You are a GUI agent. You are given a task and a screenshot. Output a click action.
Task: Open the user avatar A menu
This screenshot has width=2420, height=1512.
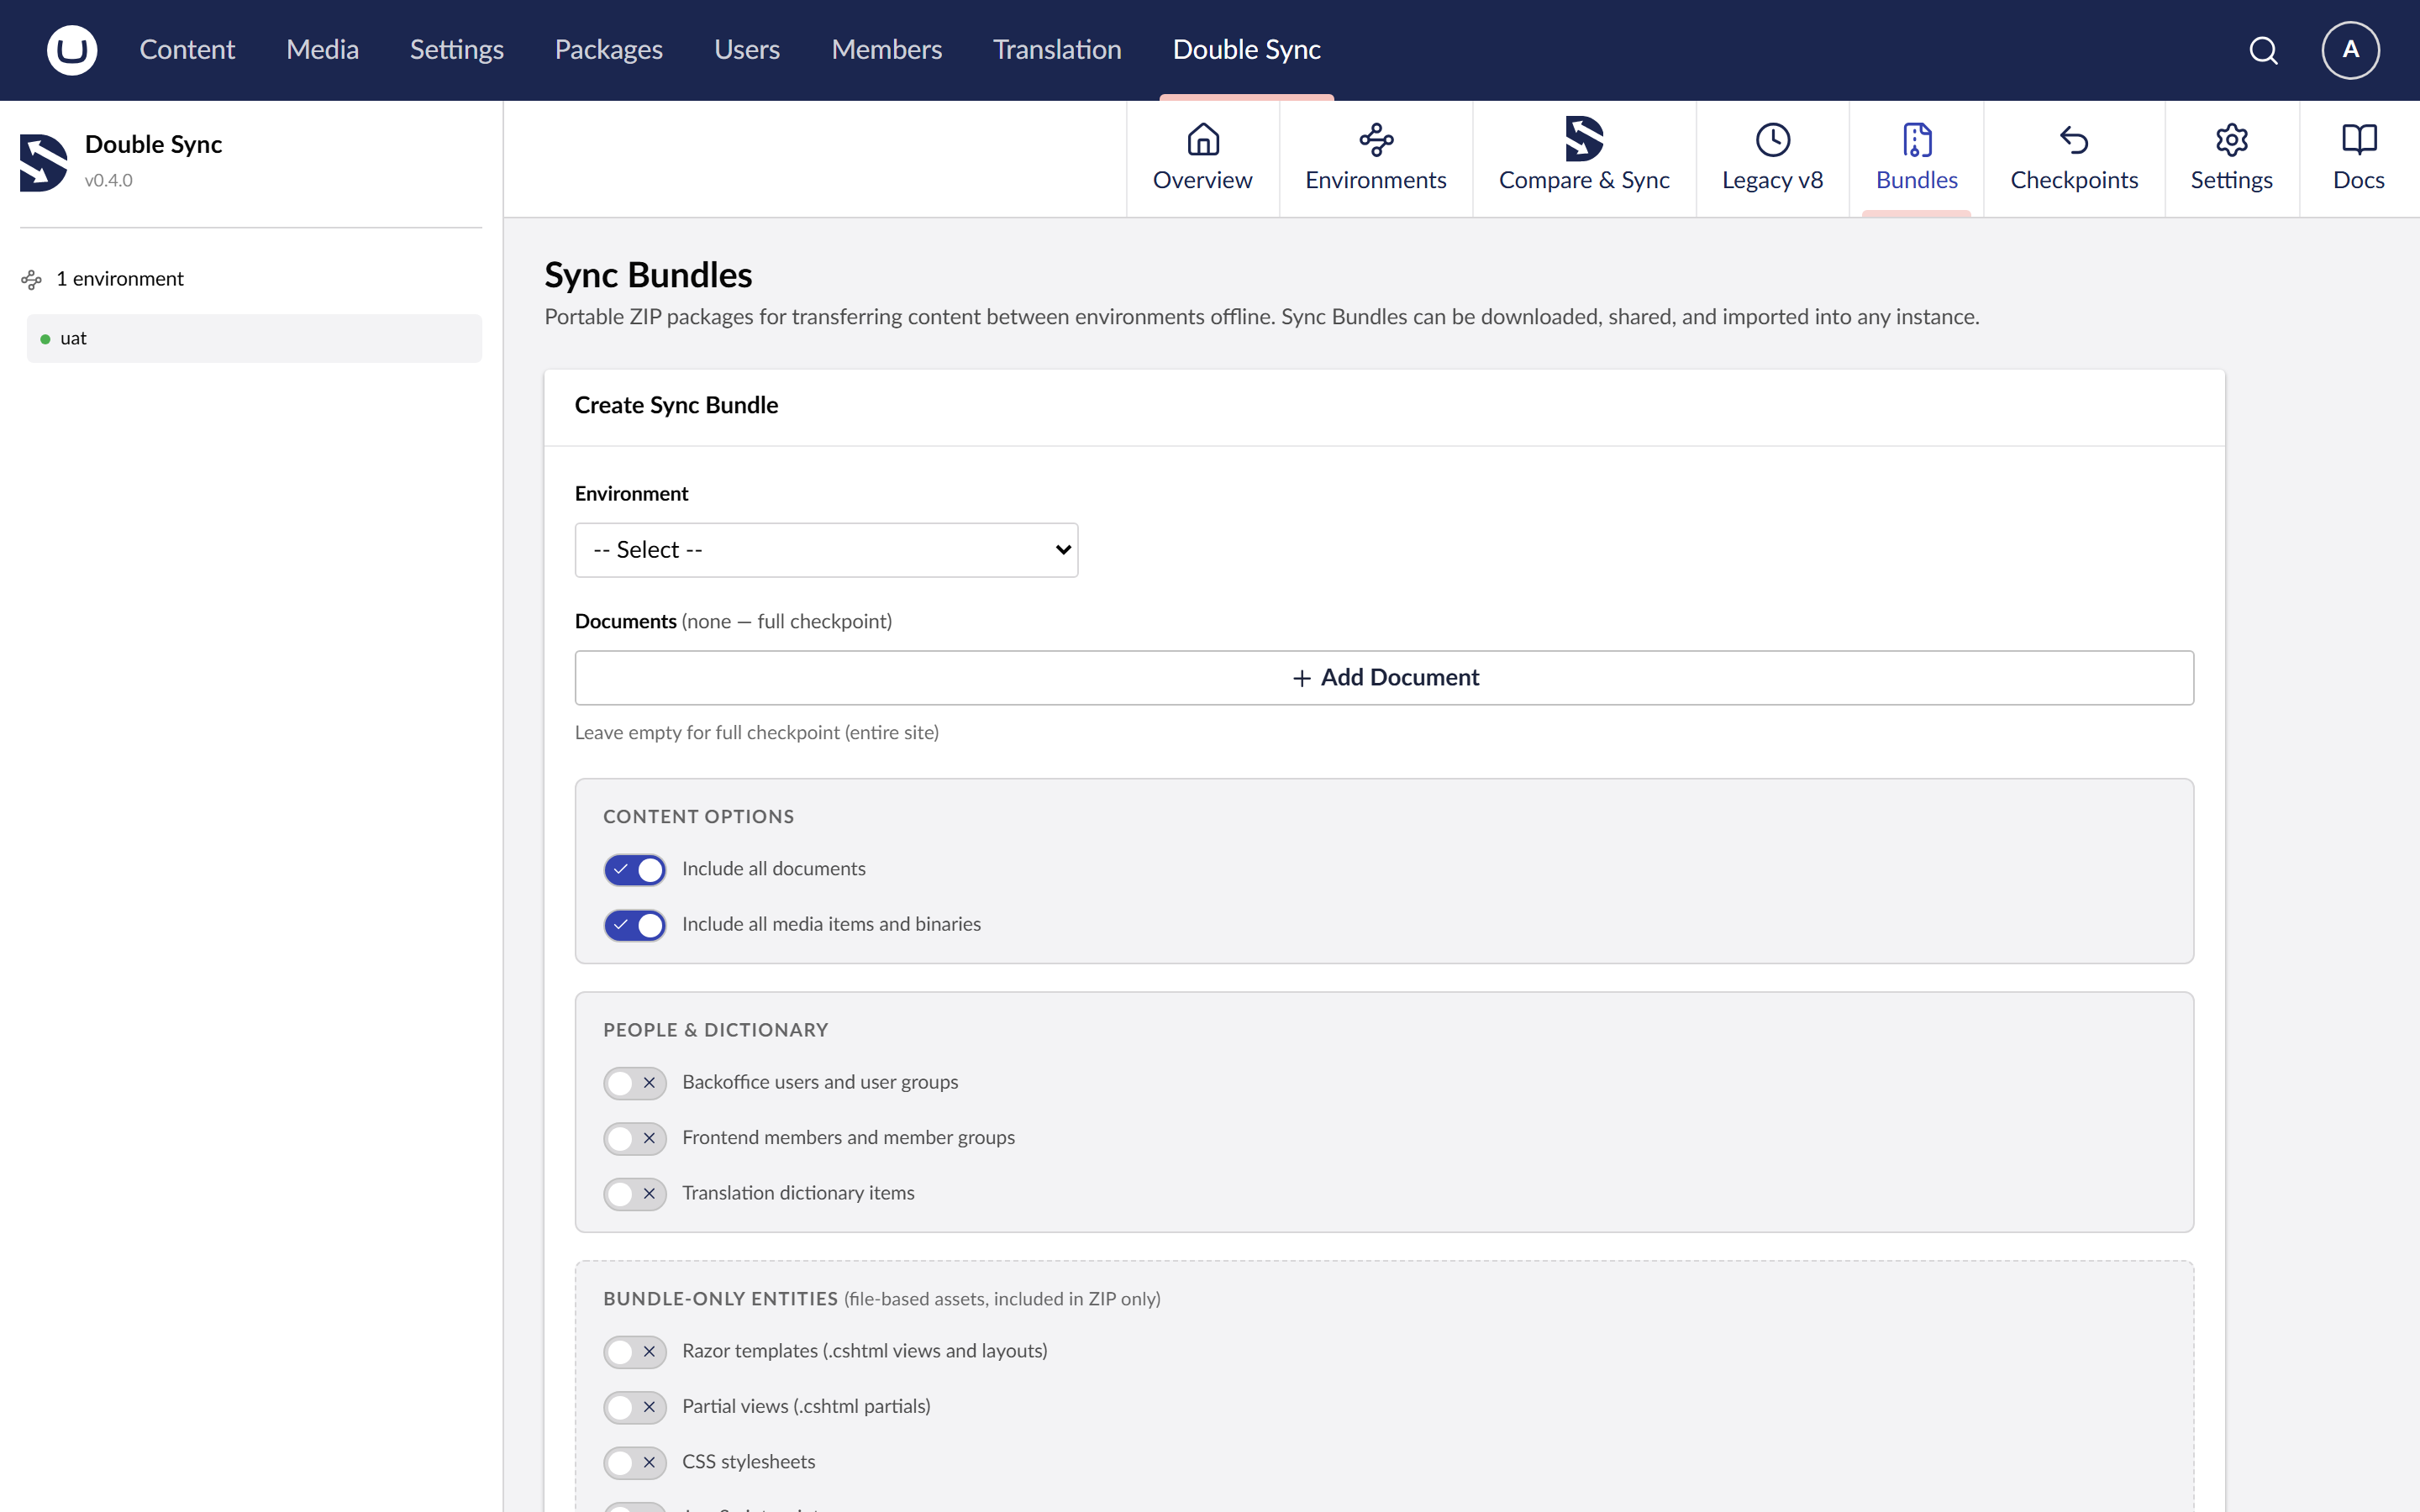[x=2350, y=50]
